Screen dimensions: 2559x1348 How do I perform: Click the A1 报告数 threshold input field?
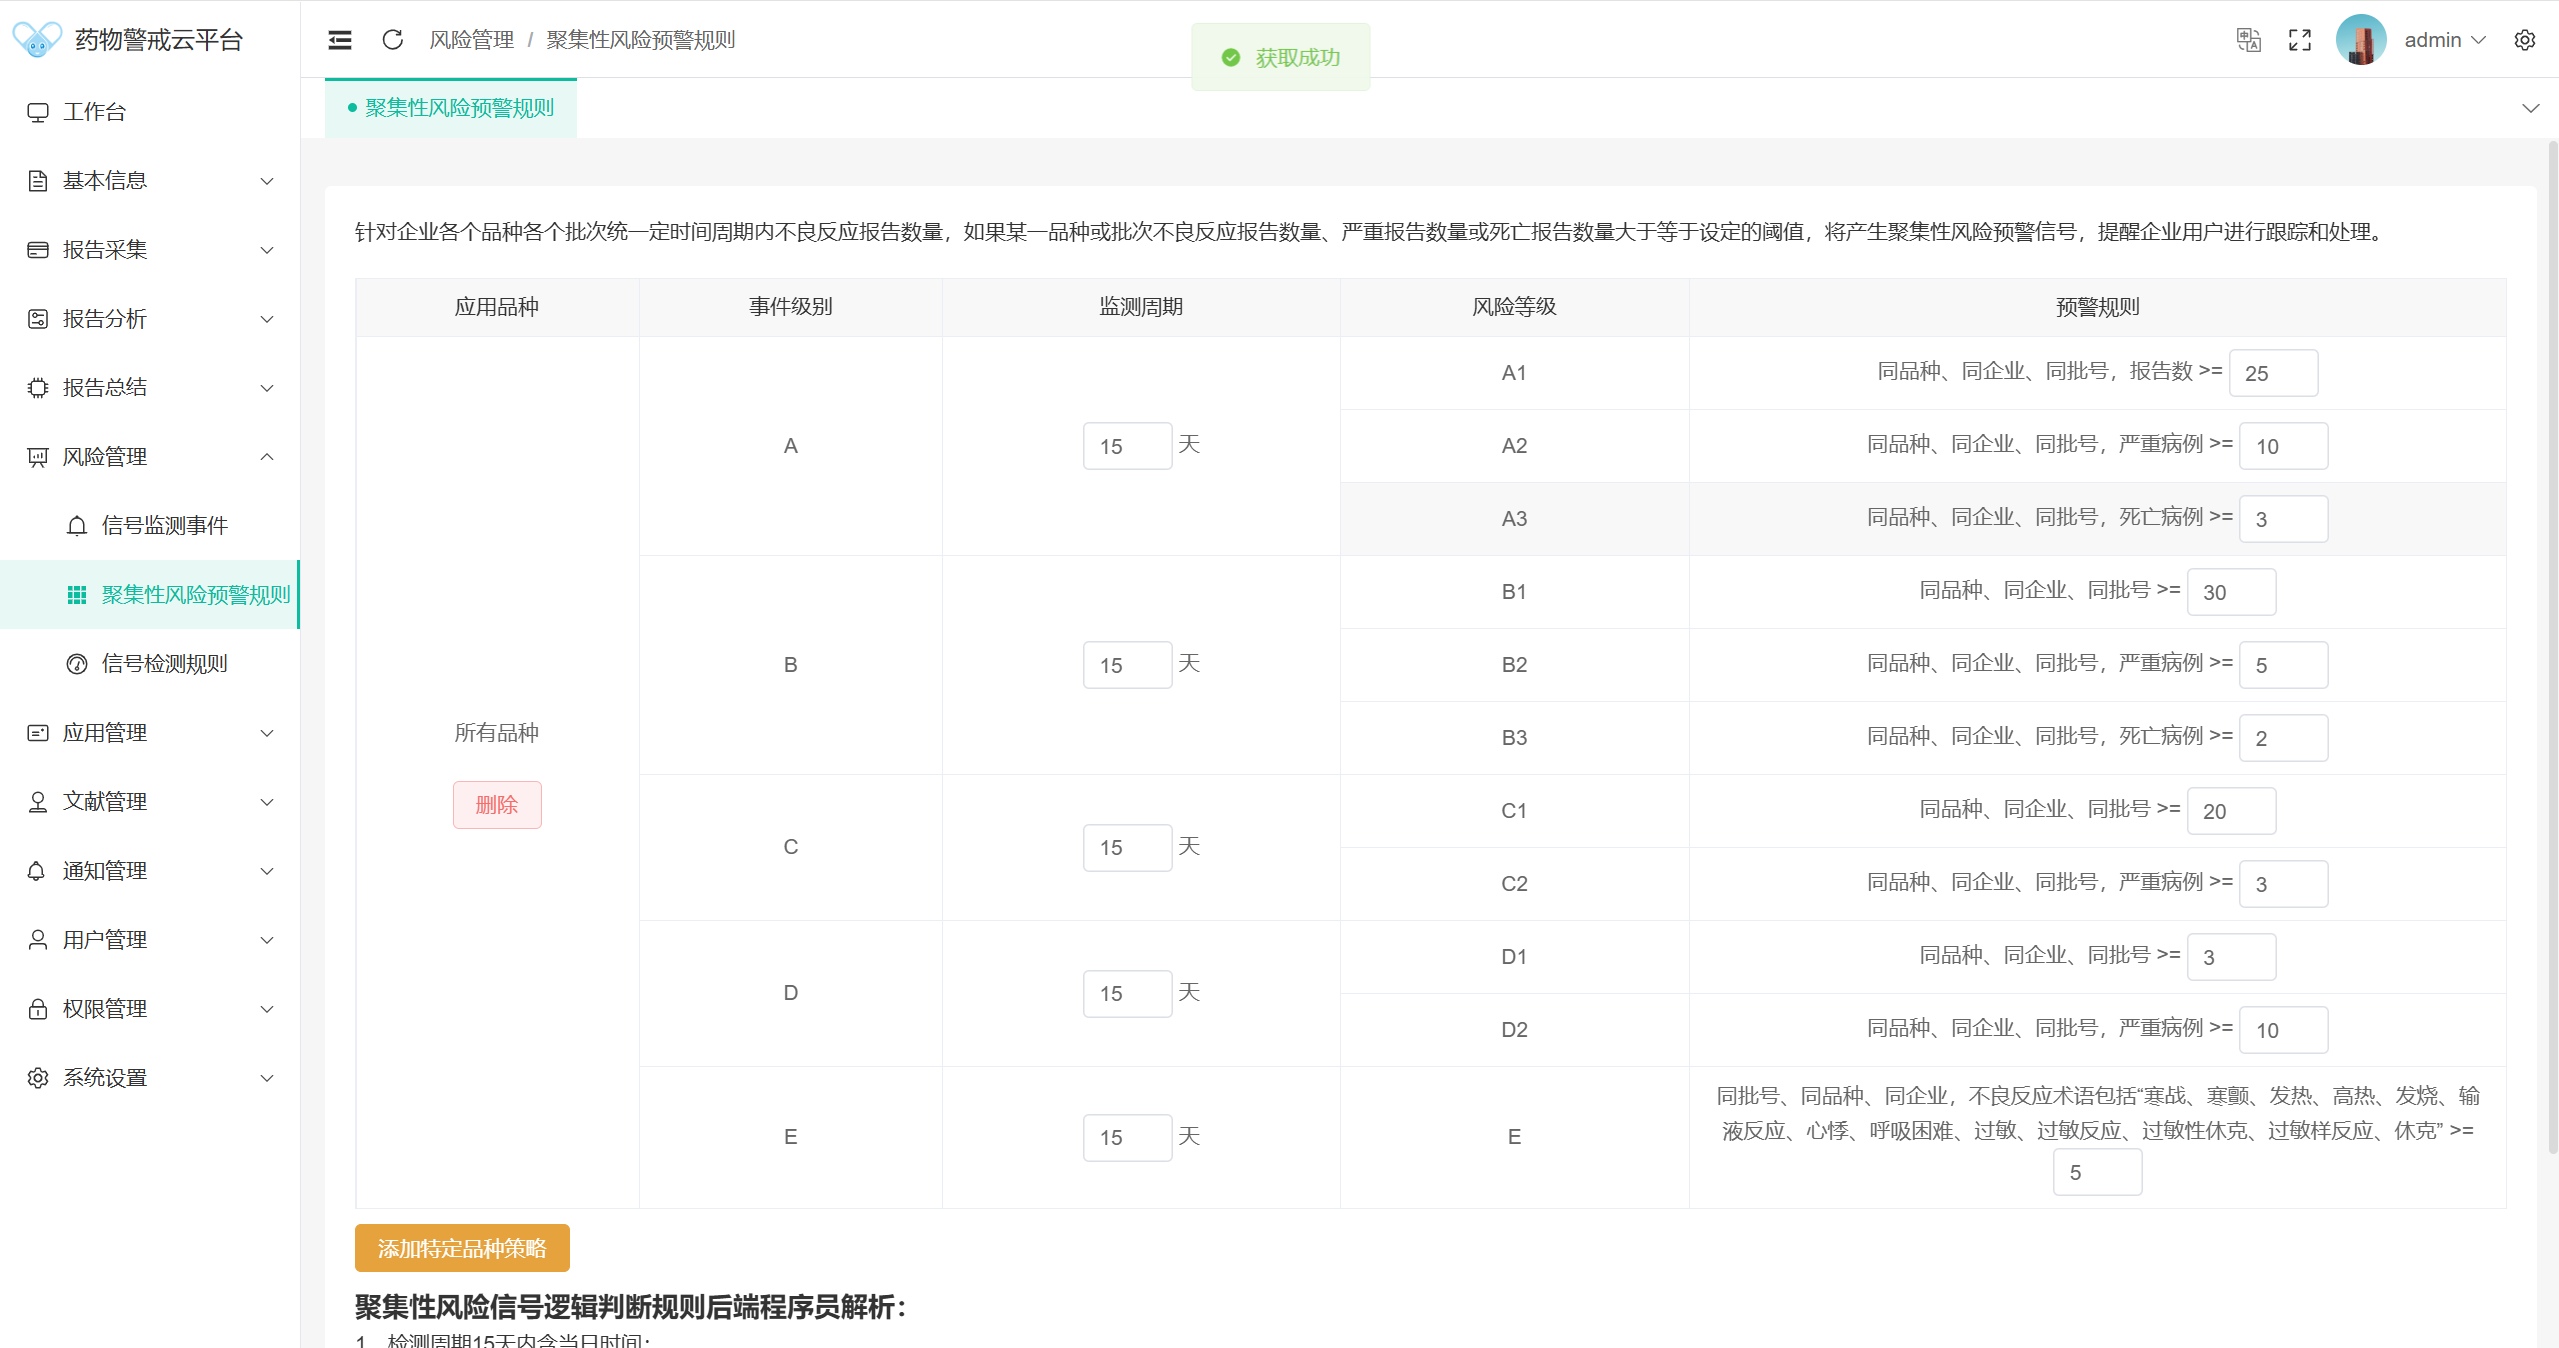(2272, 373)
